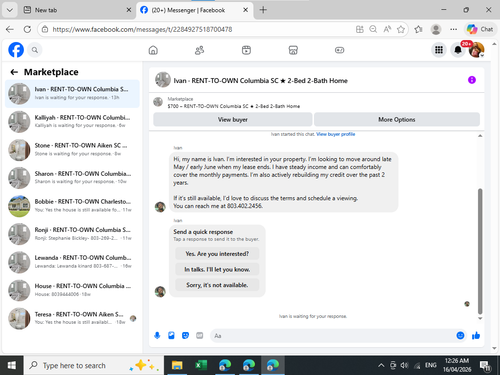Open the Sharon conversation

tap(72, 178)
